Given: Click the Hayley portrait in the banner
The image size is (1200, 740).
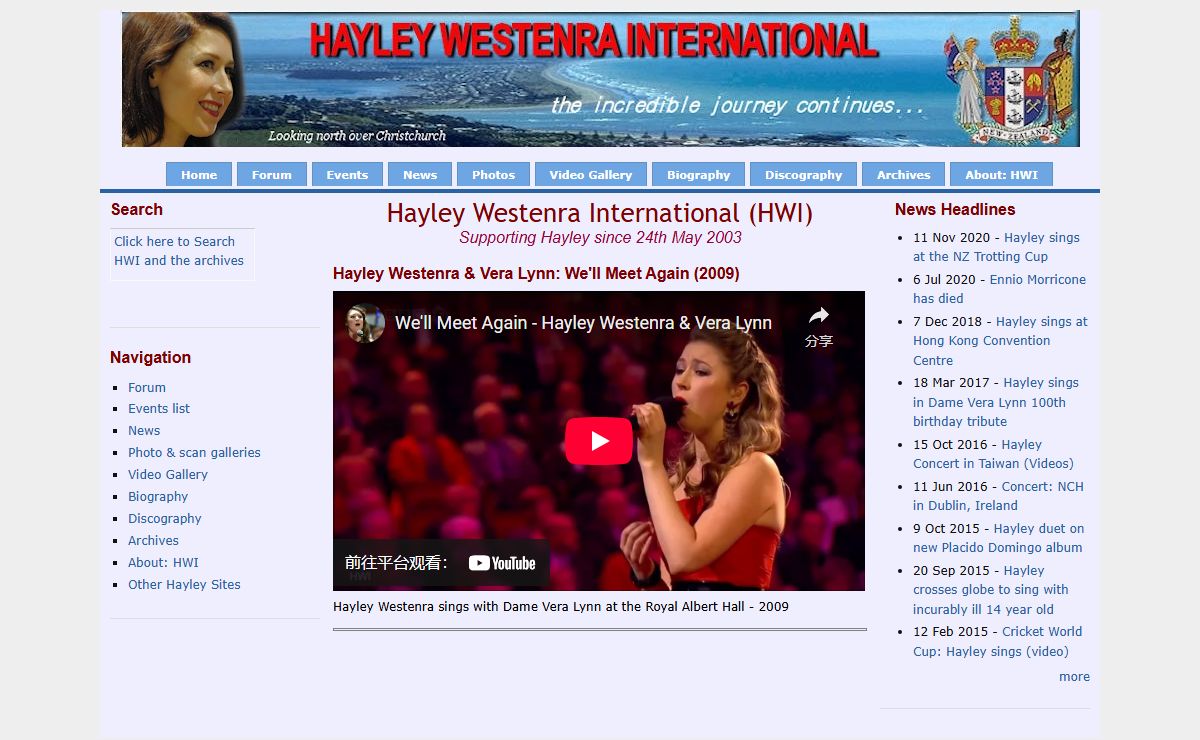Looking at the screenshot, I should tap(182, 79).
